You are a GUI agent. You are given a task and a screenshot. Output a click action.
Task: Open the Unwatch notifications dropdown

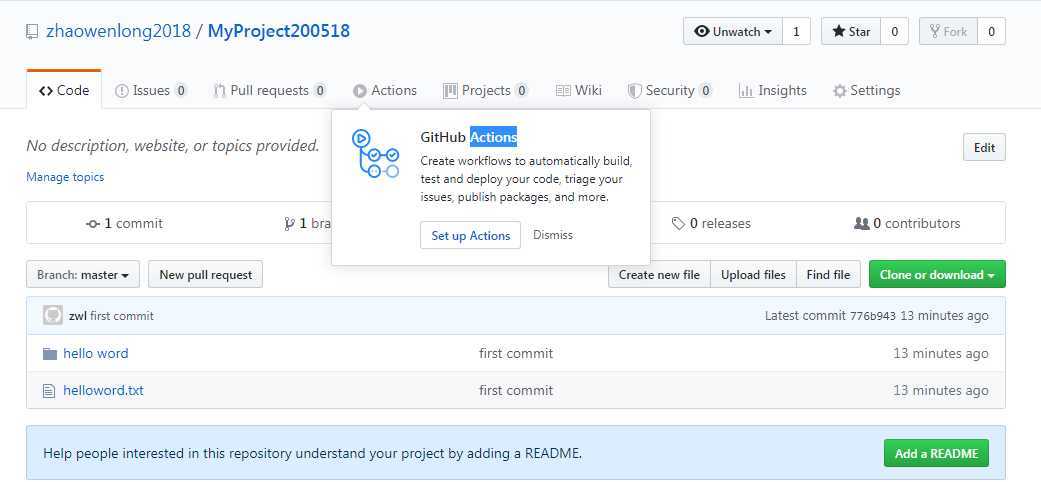732,31
